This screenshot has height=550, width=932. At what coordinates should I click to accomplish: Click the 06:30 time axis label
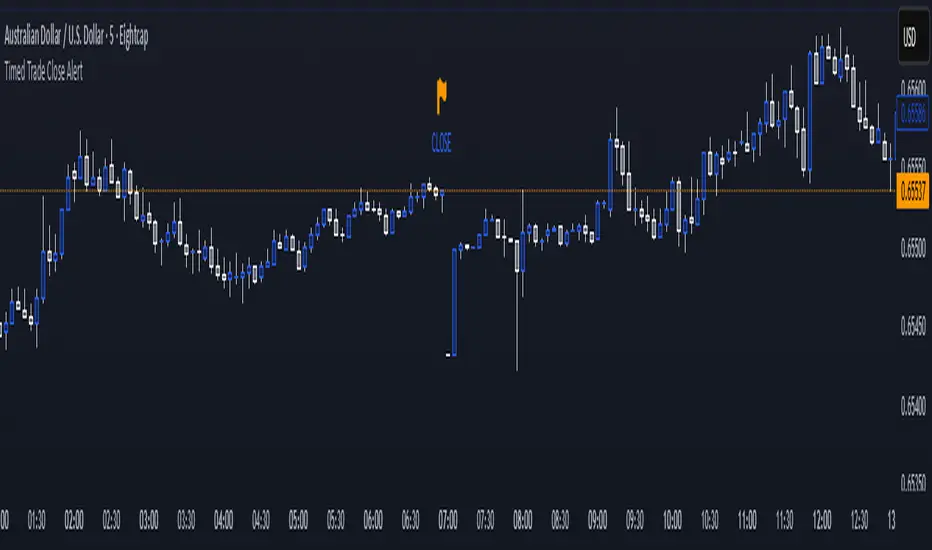410,520
